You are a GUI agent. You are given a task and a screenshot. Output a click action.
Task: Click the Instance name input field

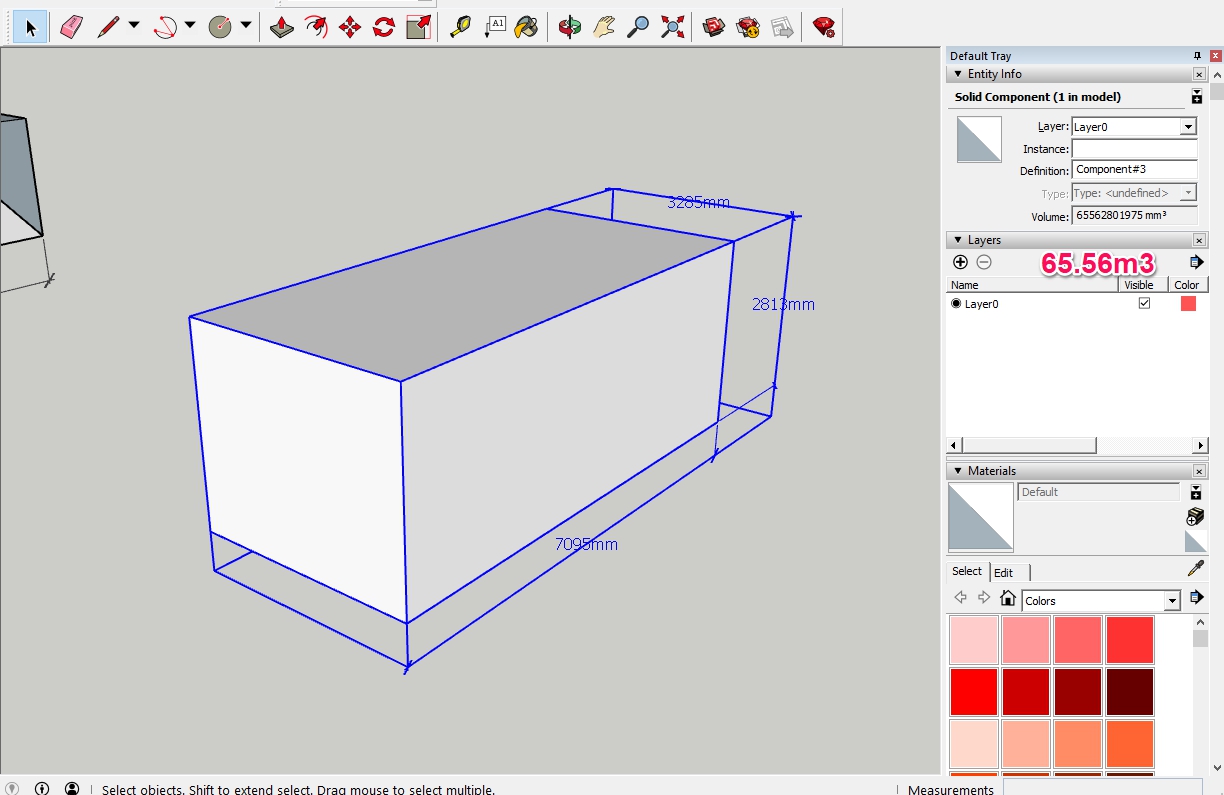(x=1134, y=149)
